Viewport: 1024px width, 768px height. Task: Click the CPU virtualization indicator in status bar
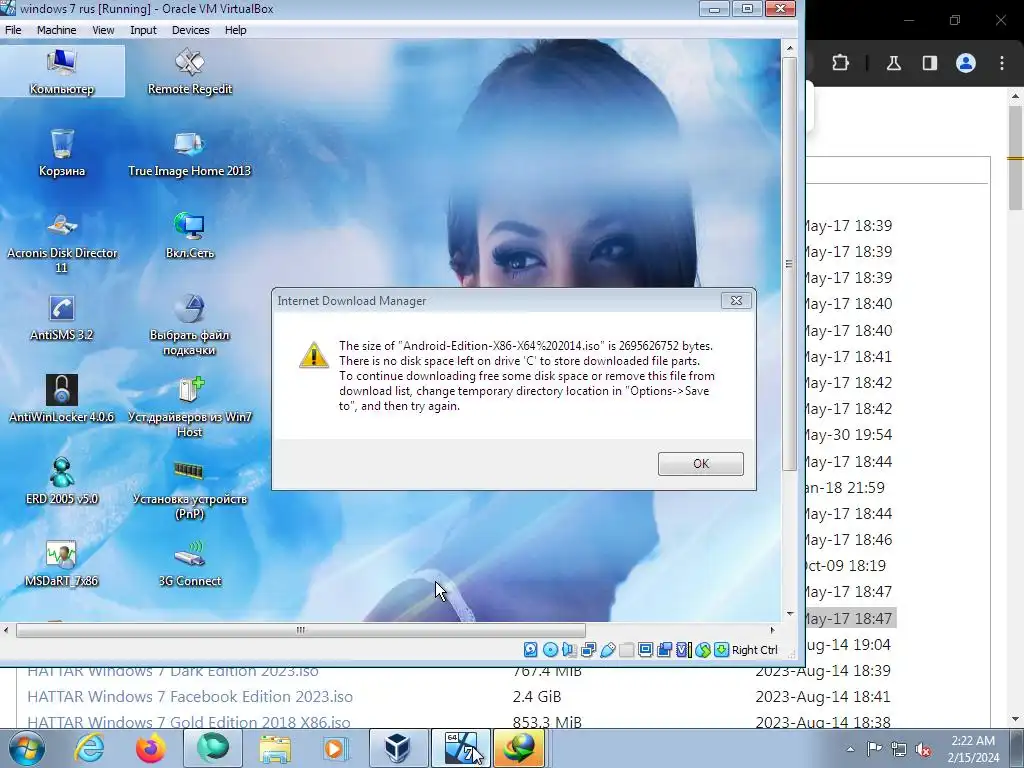683,650
